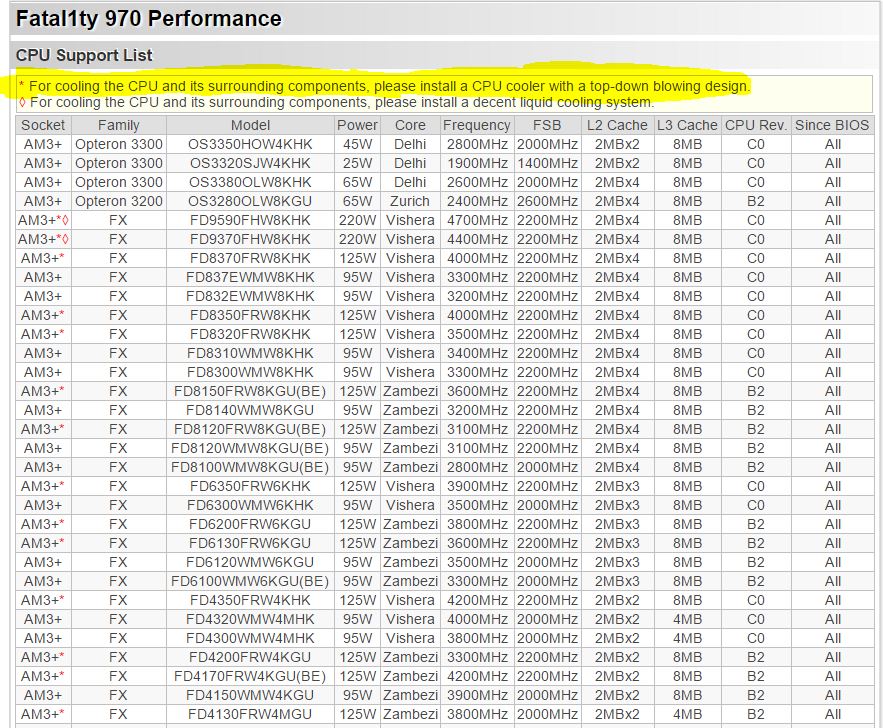The width and height of the screenshot is (883, 728).
Task: Click the Power column header
Action: pos(357,125)
